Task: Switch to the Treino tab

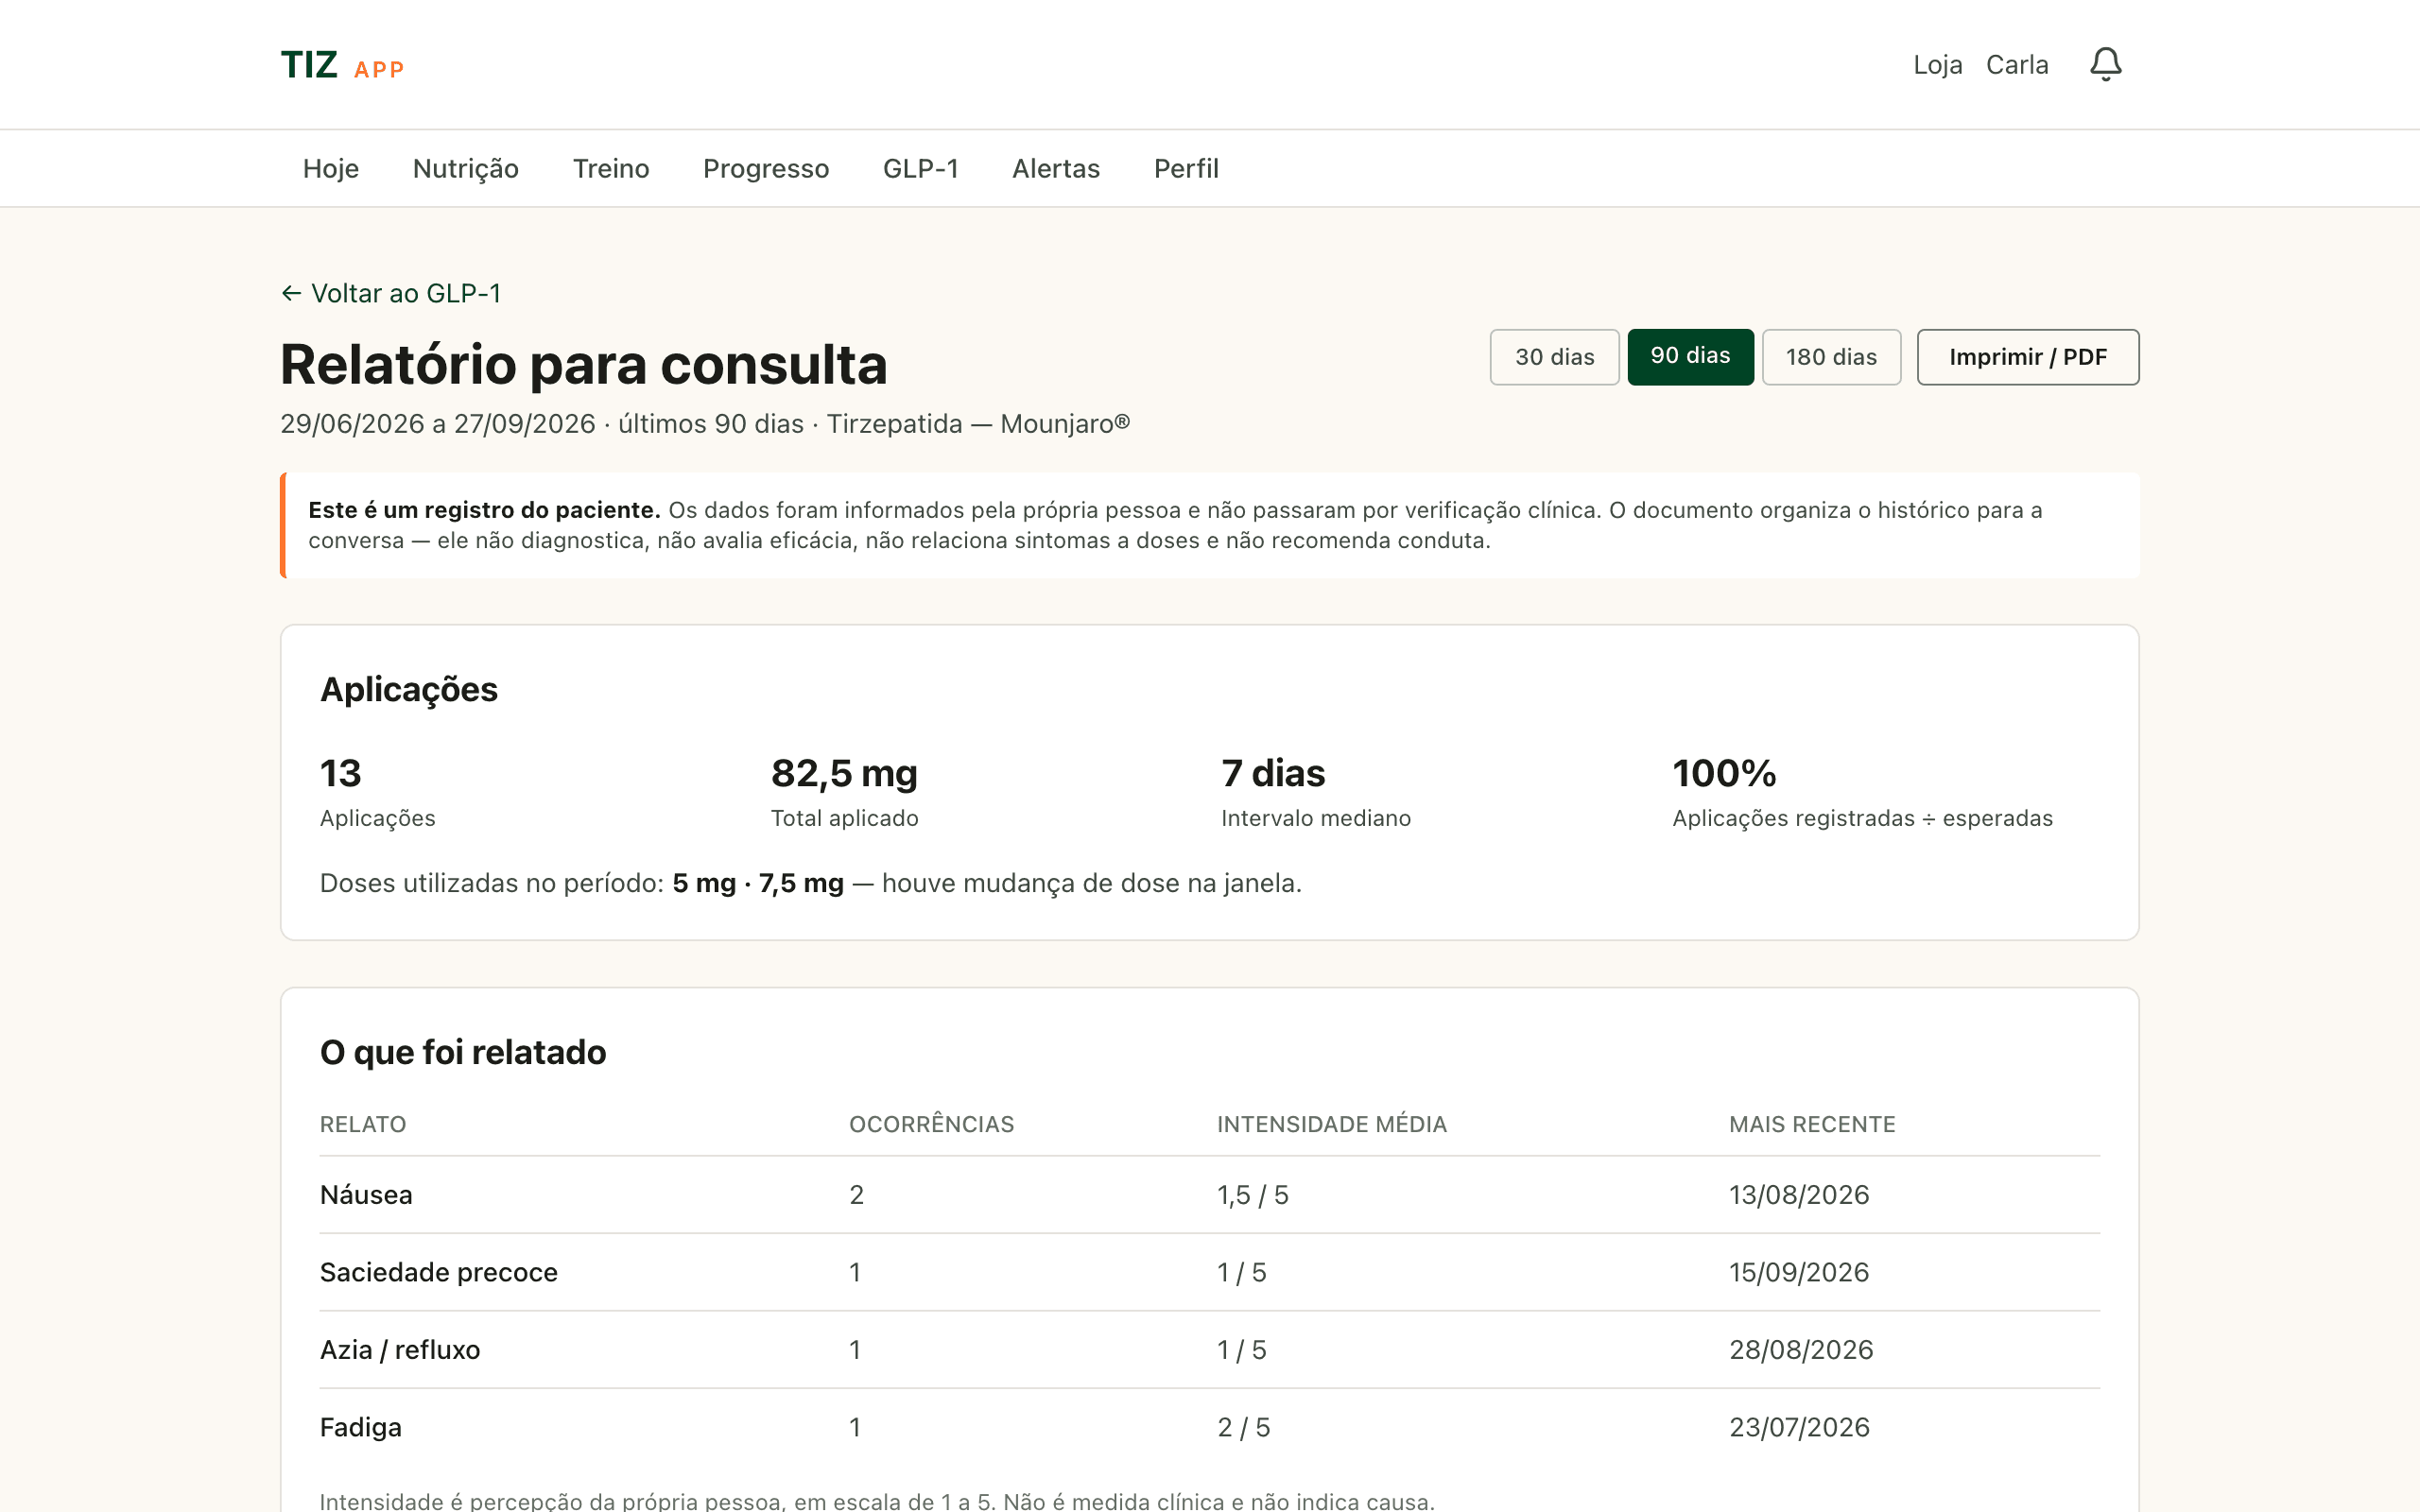Action: click(611, 168)
